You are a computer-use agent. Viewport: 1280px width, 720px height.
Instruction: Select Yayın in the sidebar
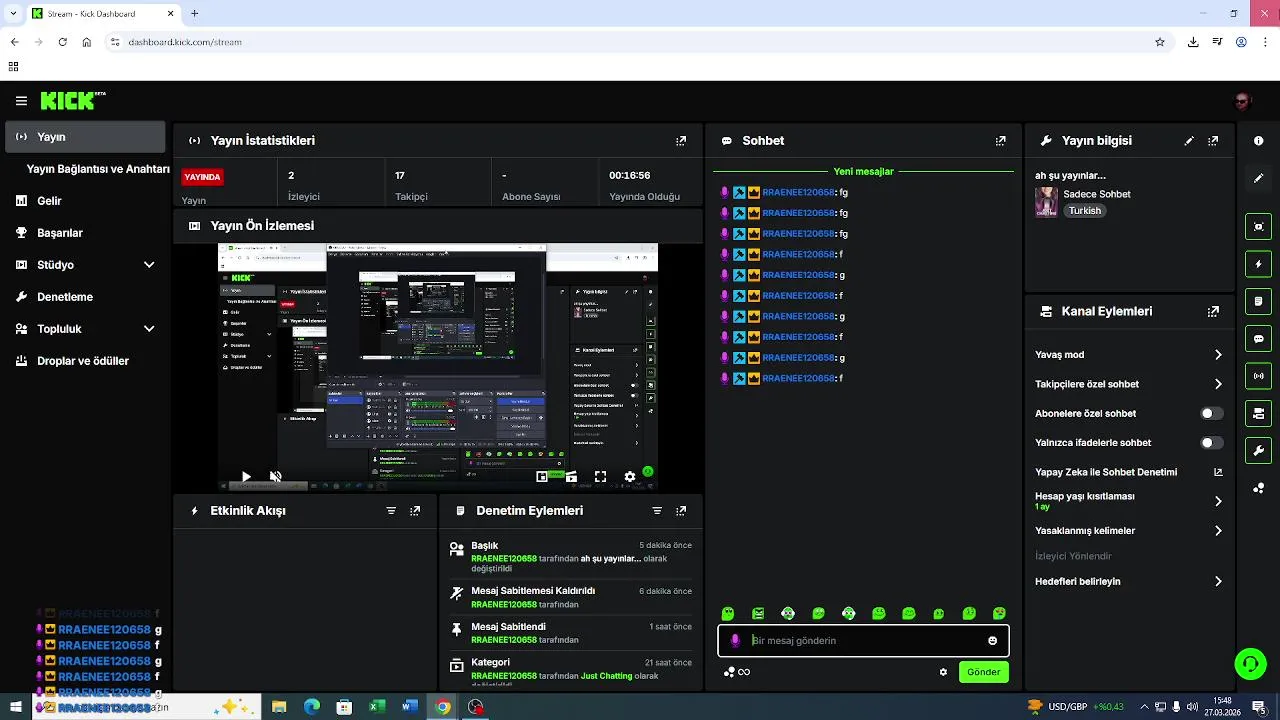click(x=85, y=137)
